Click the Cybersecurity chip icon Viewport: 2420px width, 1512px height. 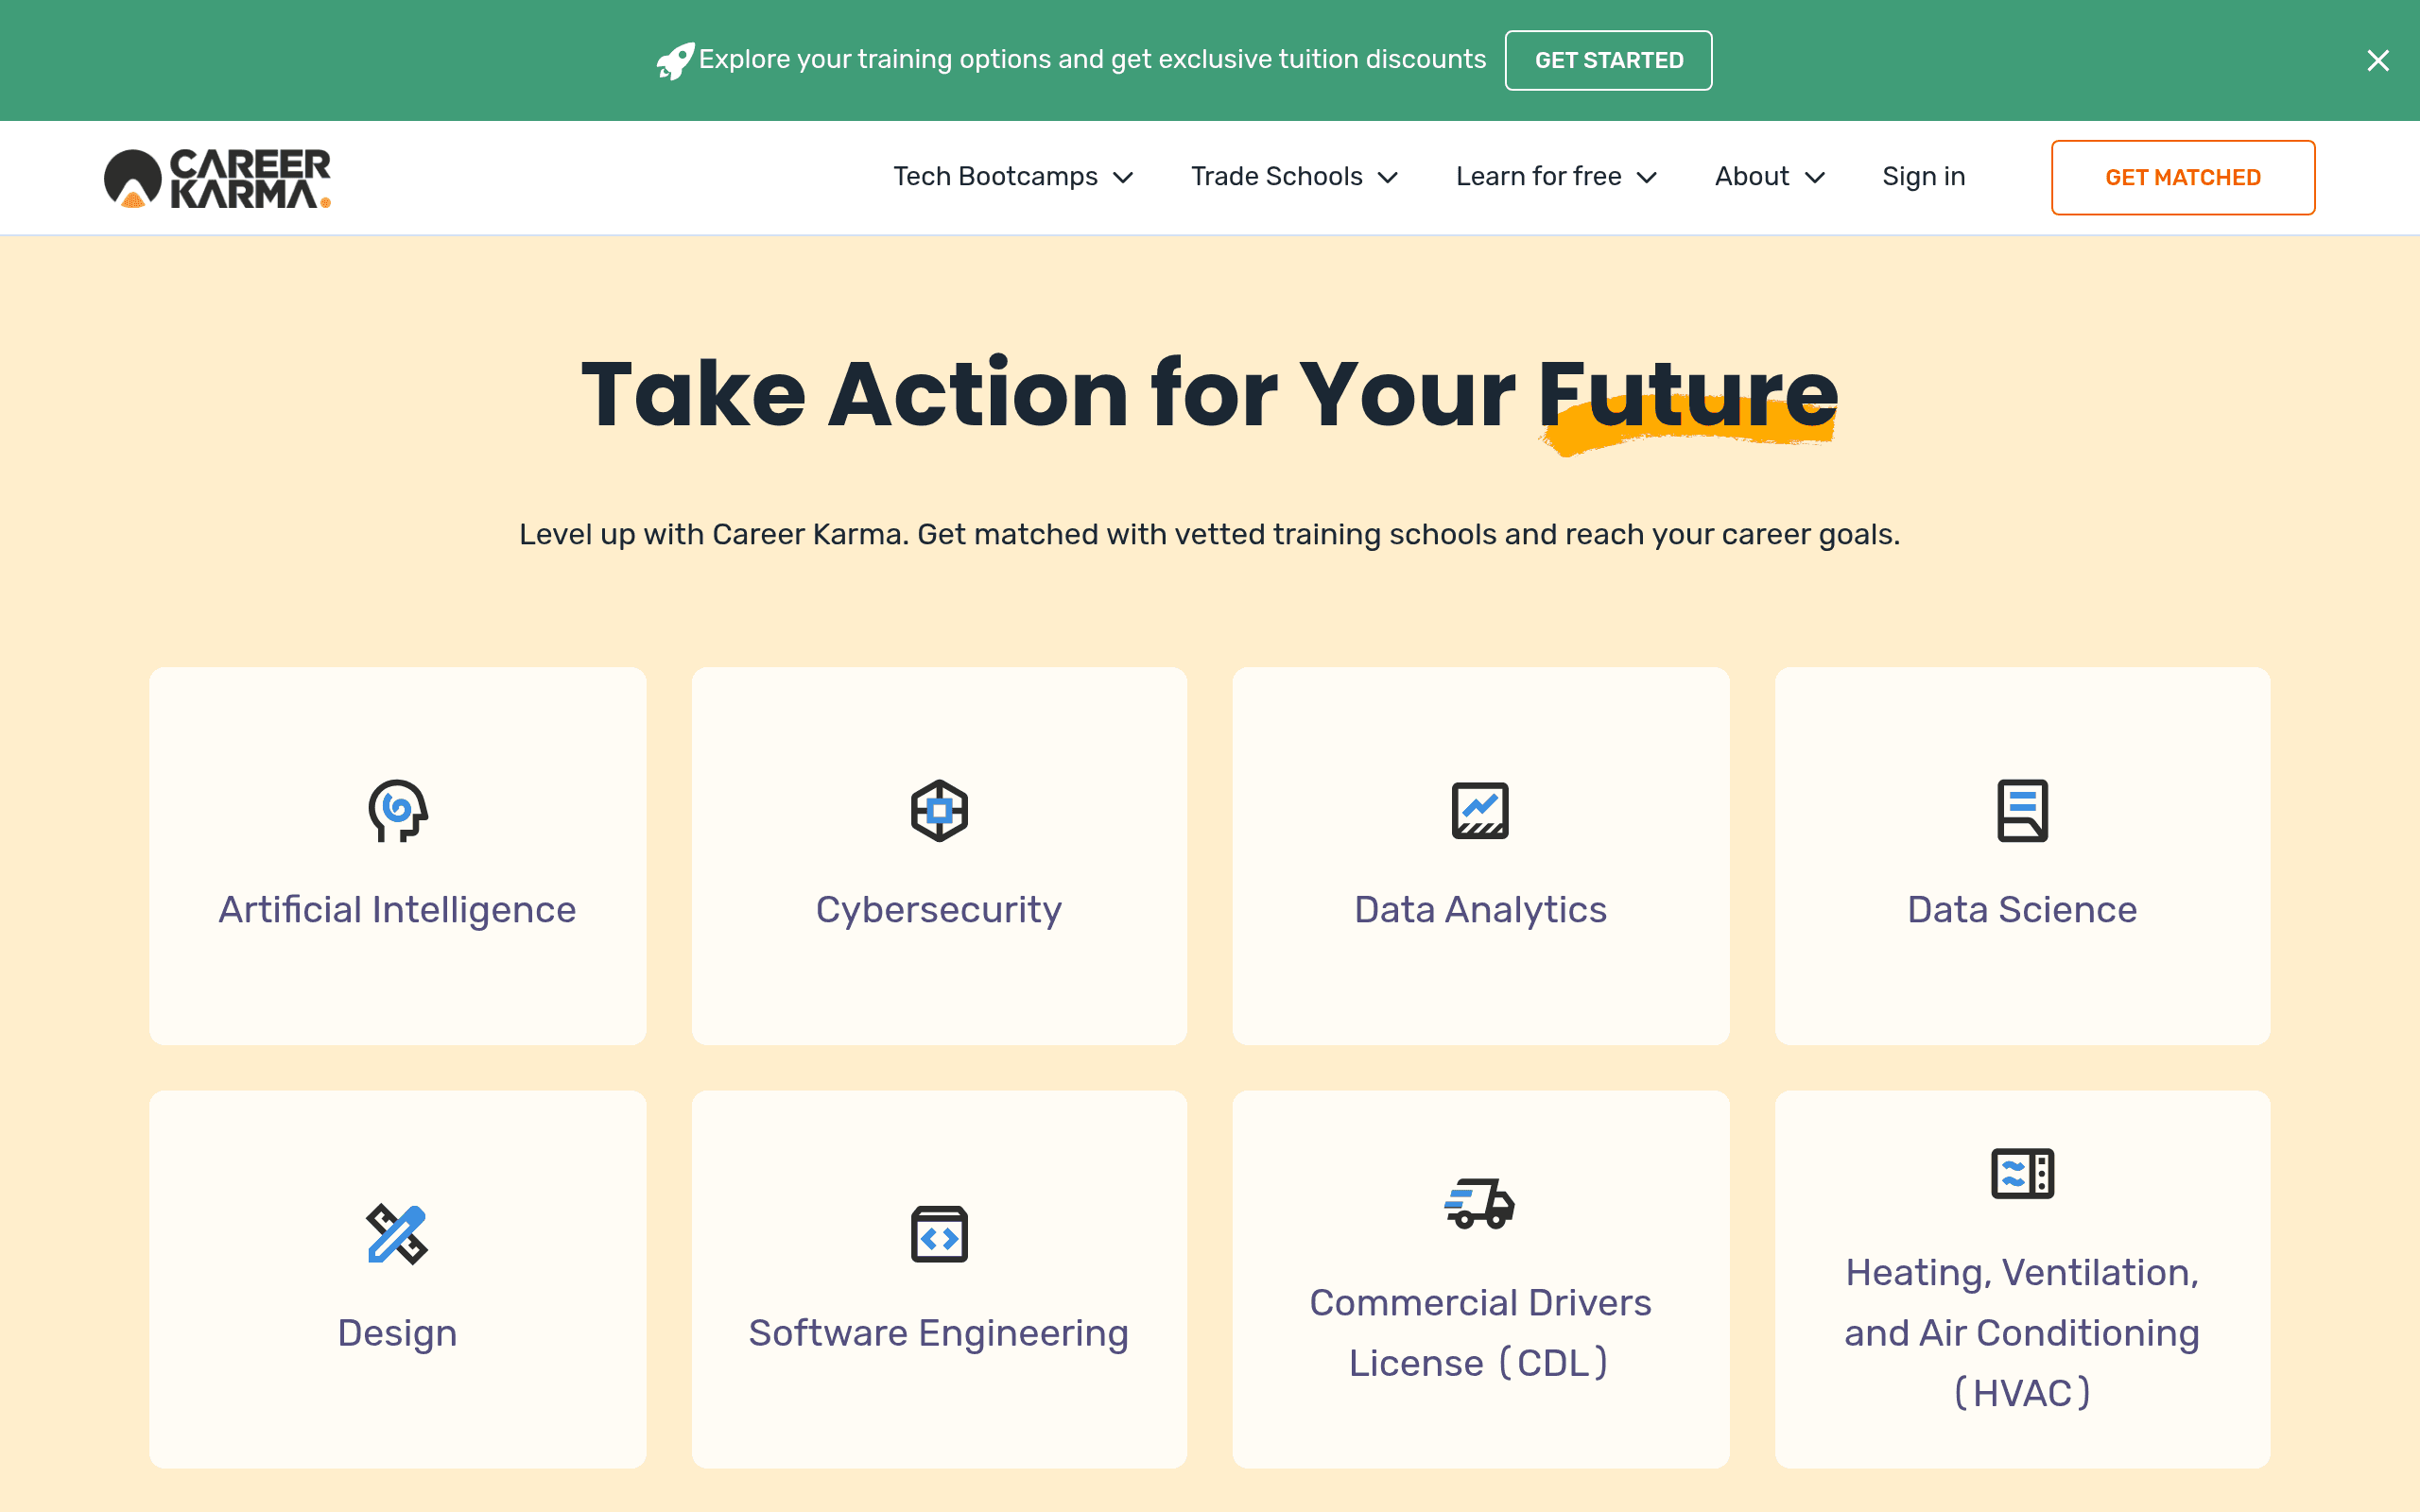pos(939,810)
